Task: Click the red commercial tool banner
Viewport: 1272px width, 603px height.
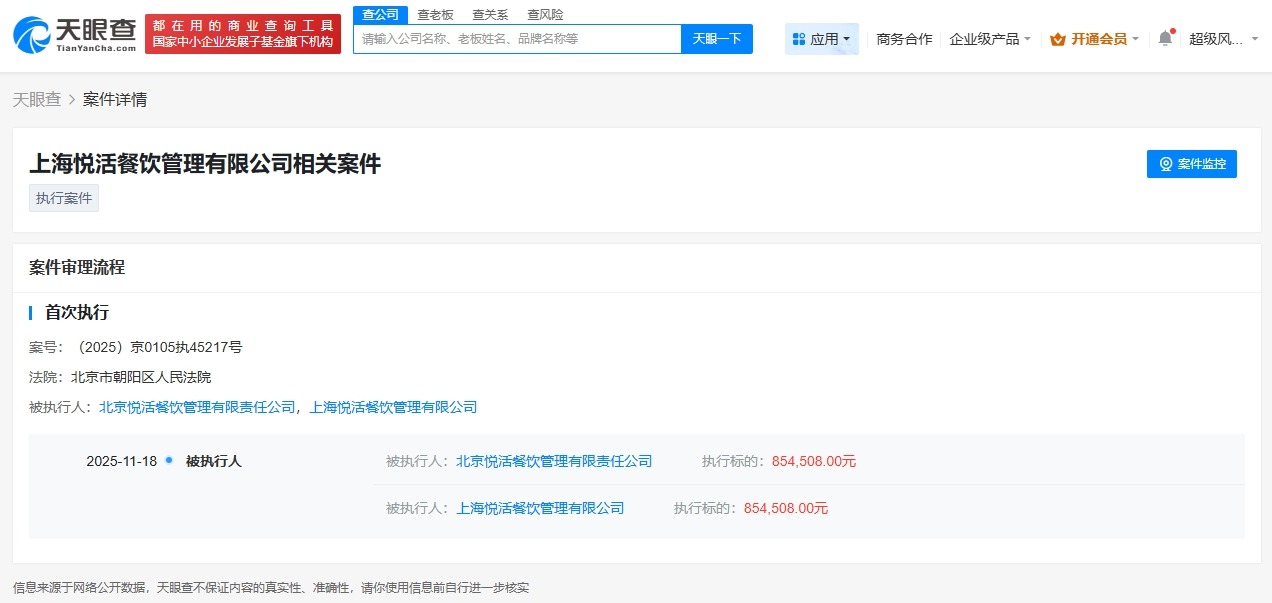Action: pyautogui.click(x=242, y=32)
